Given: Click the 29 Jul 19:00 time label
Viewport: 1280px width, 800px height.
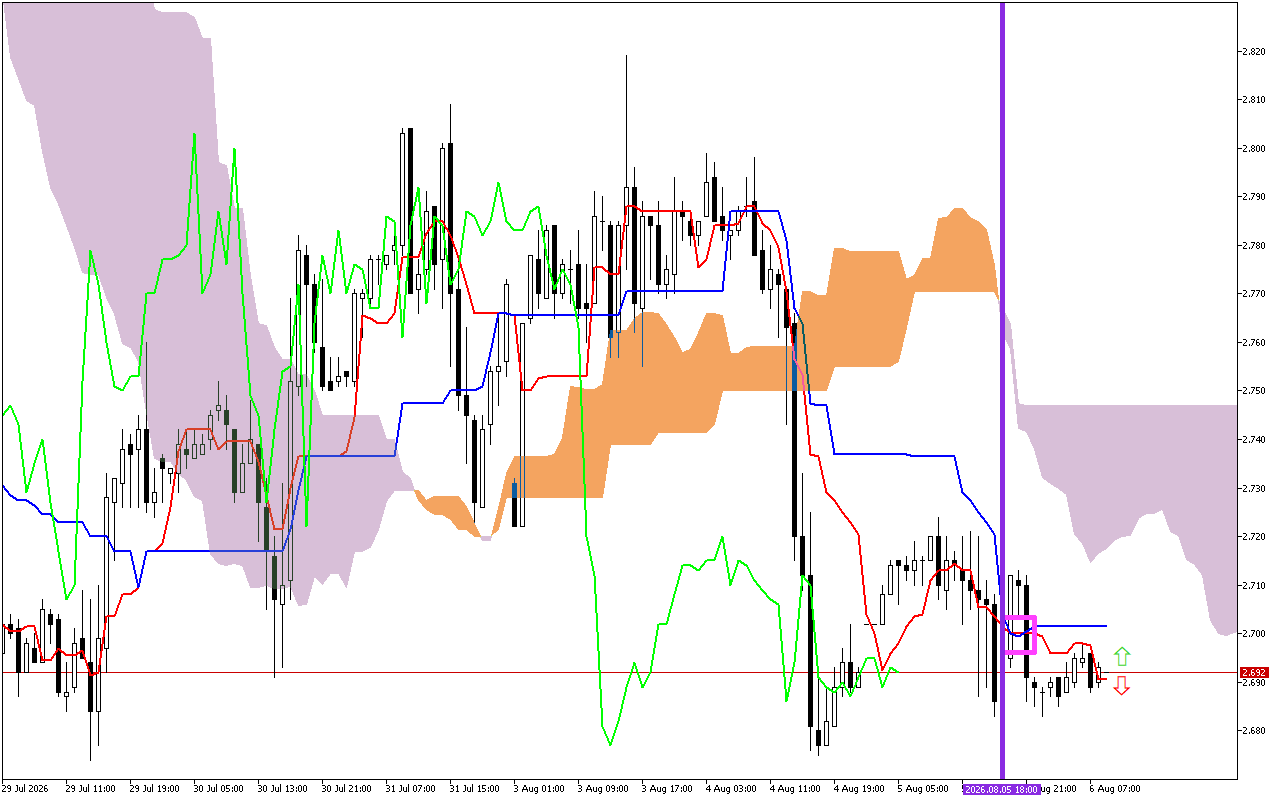Looking at the screenshot, I should [154, 789].
